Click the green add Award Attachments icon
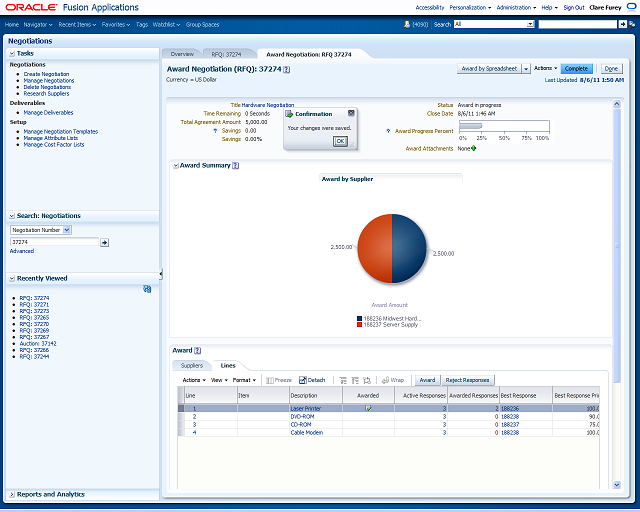 [473, 148]
